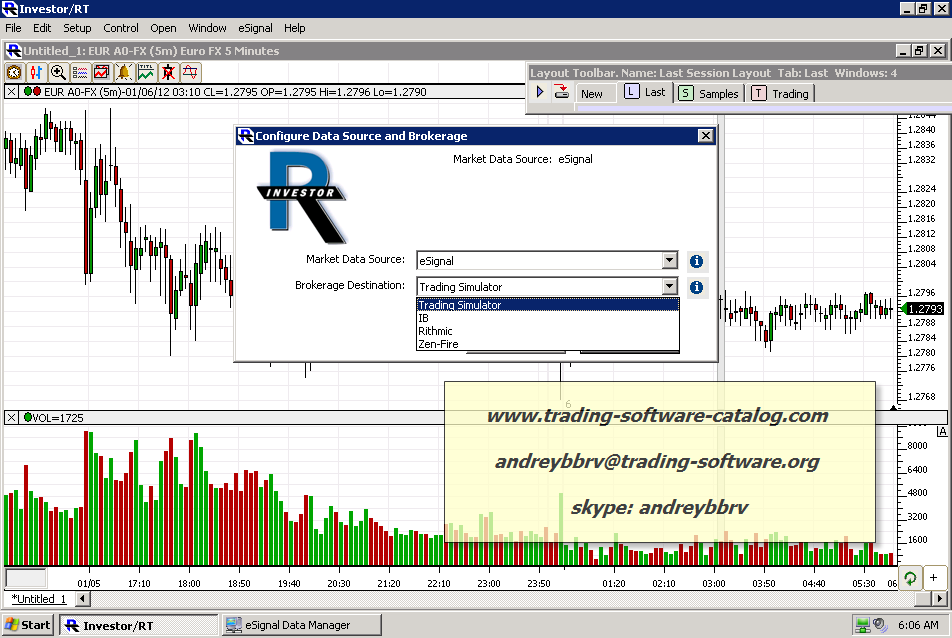The height and width of the screenshot is (638, 952).
Task: Toggle the X box on VOL pane
Action: (11, 417)
